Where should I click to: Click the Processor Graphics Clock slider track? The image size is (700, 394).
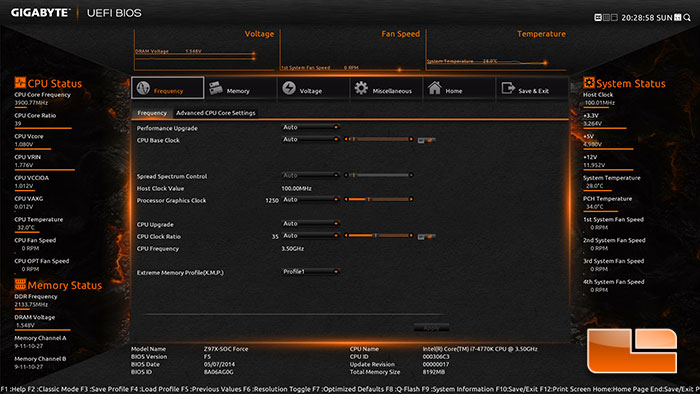tap(379, 199)
